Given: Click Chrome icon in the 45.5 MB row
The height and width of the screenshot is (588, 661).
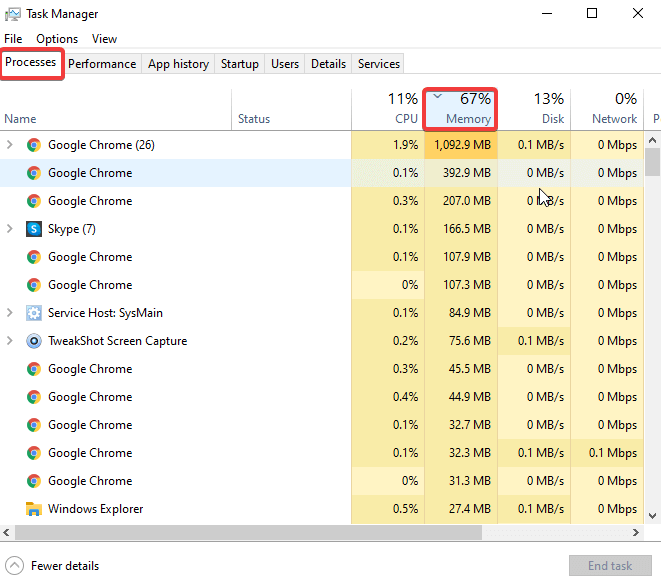Looking at the screenshot, I should pos(34,369).
